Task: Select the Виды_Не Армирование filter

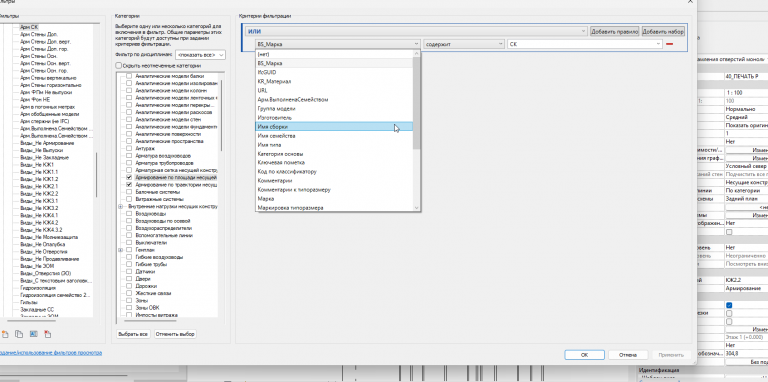Action: 47,143
